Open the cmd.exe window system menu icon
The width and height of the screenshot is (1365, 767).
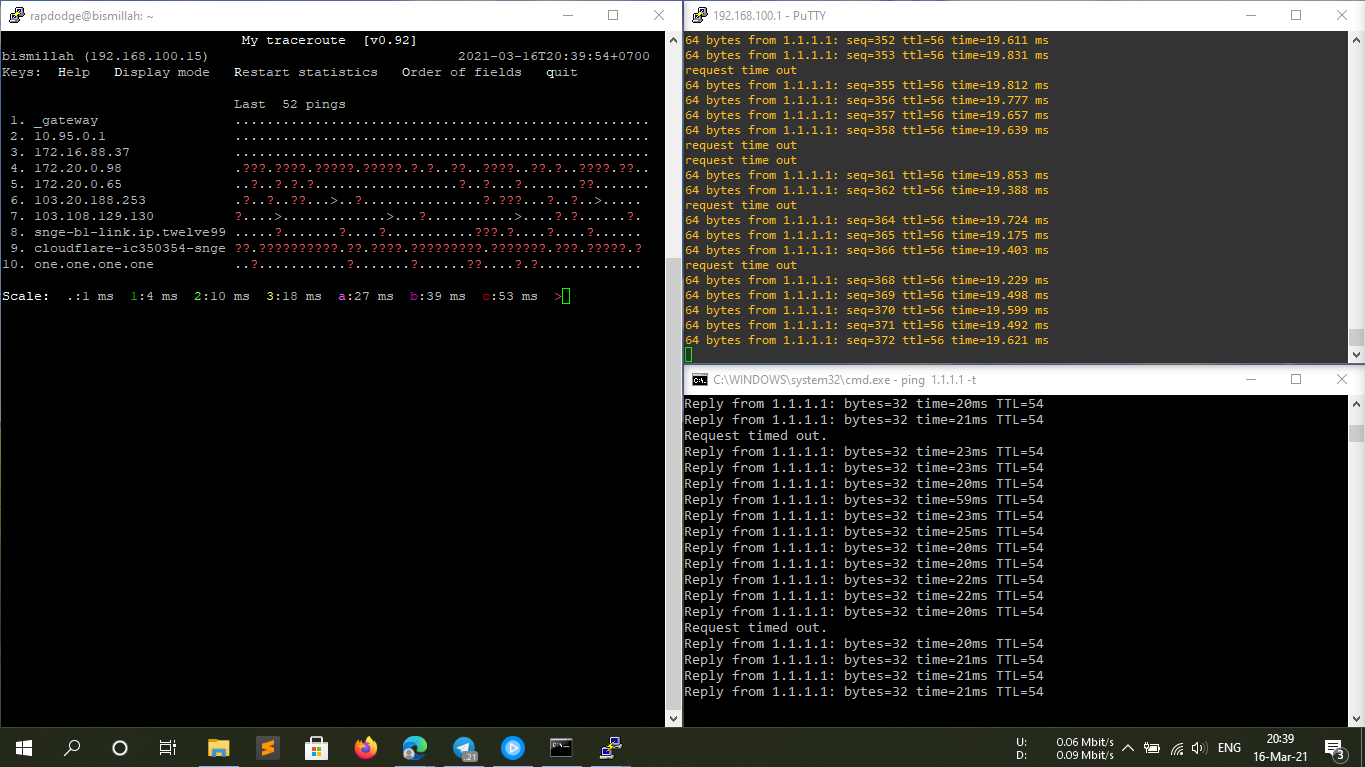(700, 380)
